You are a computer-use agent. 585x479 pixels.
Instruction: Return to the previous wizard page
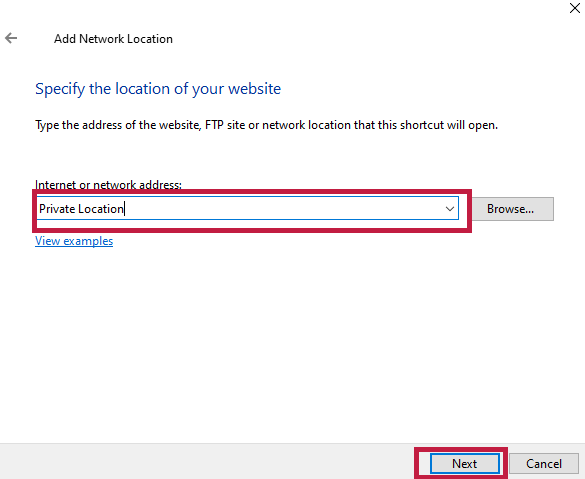point(11,38)
